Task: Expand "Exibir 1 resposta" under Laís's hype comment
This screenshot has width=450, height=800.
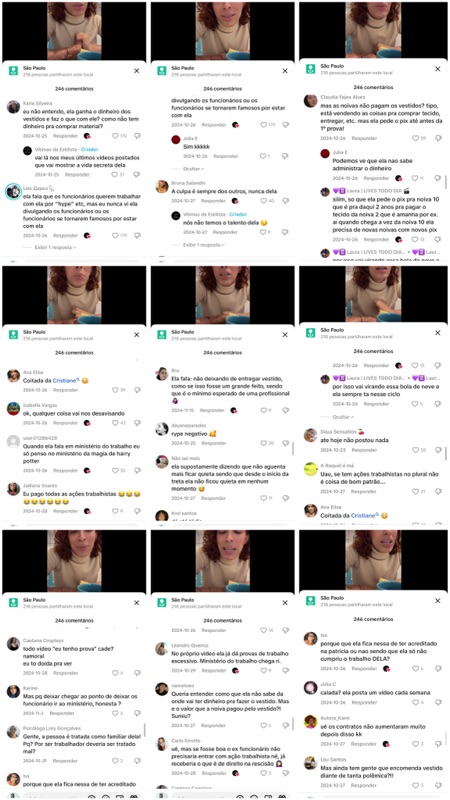Action: 56,247
